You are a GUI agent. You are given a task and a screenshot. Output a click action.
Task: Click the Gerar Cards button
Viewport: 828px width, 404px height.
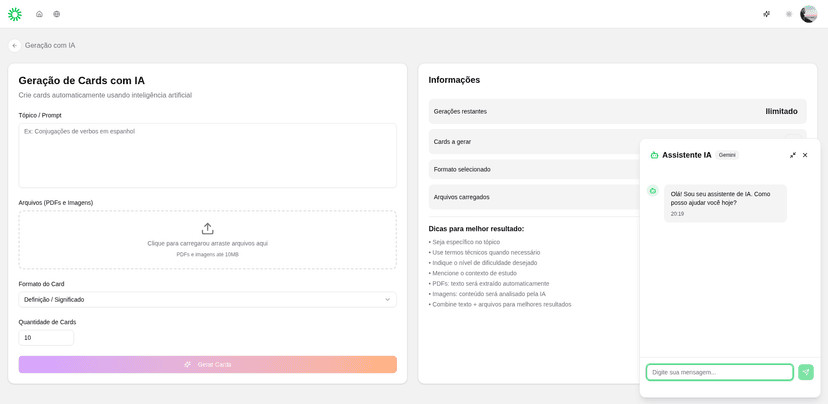207,364
